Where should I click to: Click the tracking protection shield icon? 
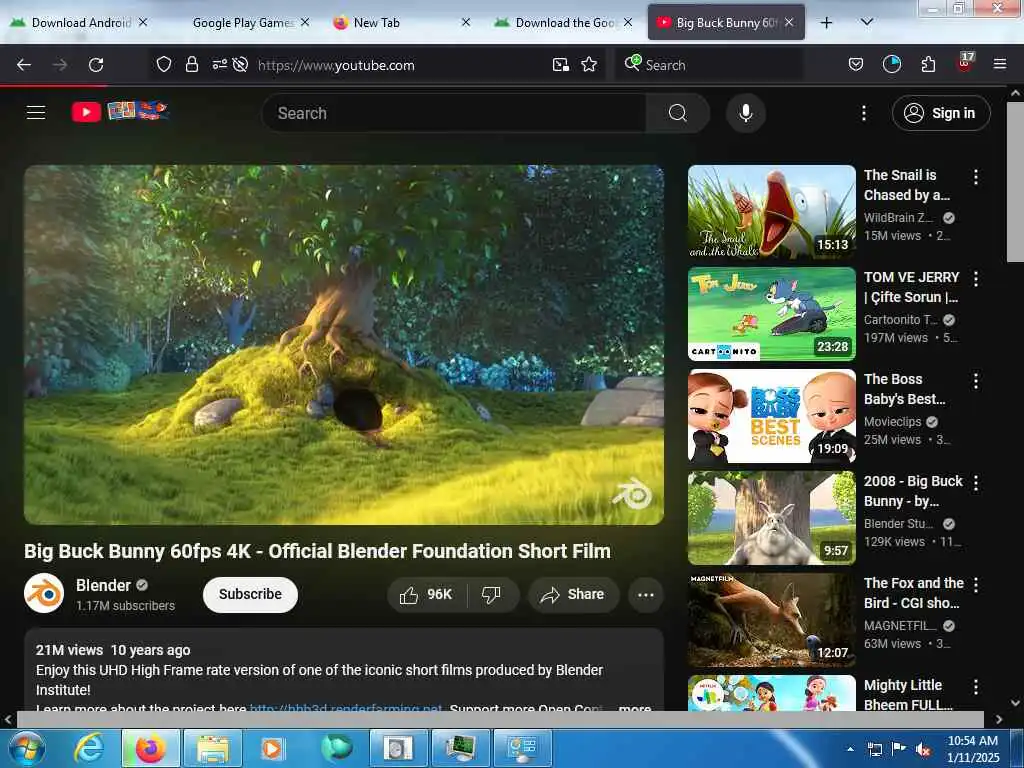pyautogui.click(x=164, y=64)
